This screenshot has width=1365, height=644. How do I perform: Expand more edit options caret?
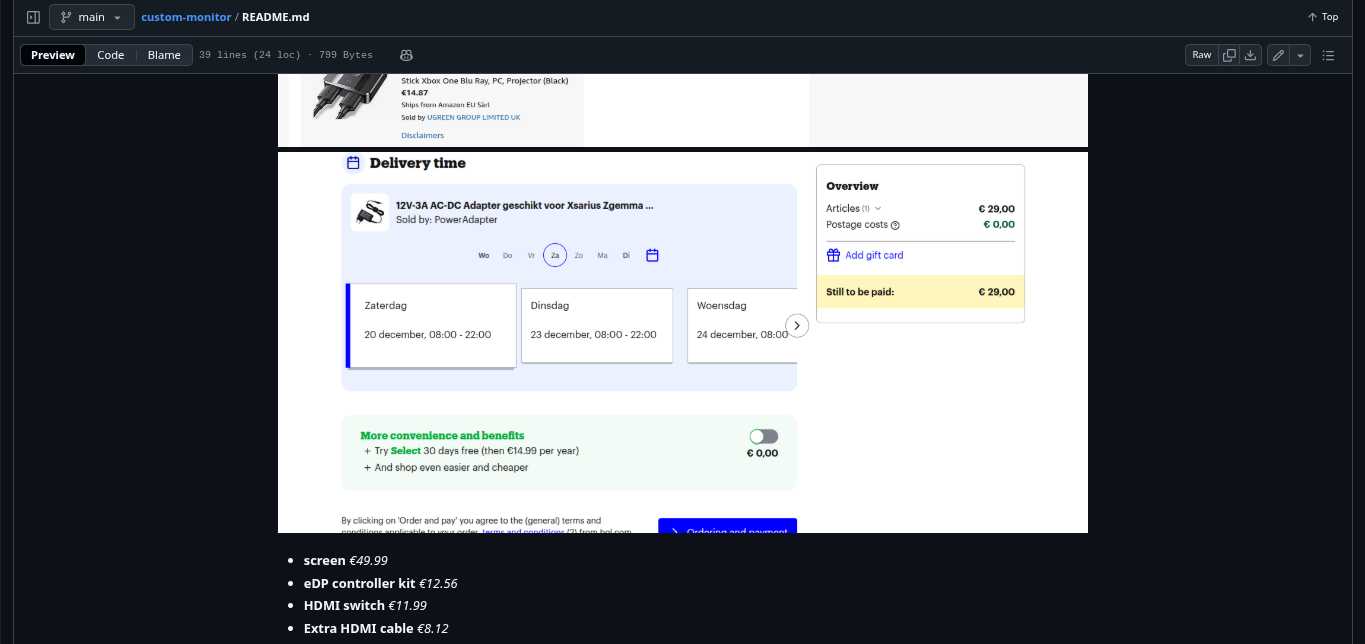coord(1300,55)
